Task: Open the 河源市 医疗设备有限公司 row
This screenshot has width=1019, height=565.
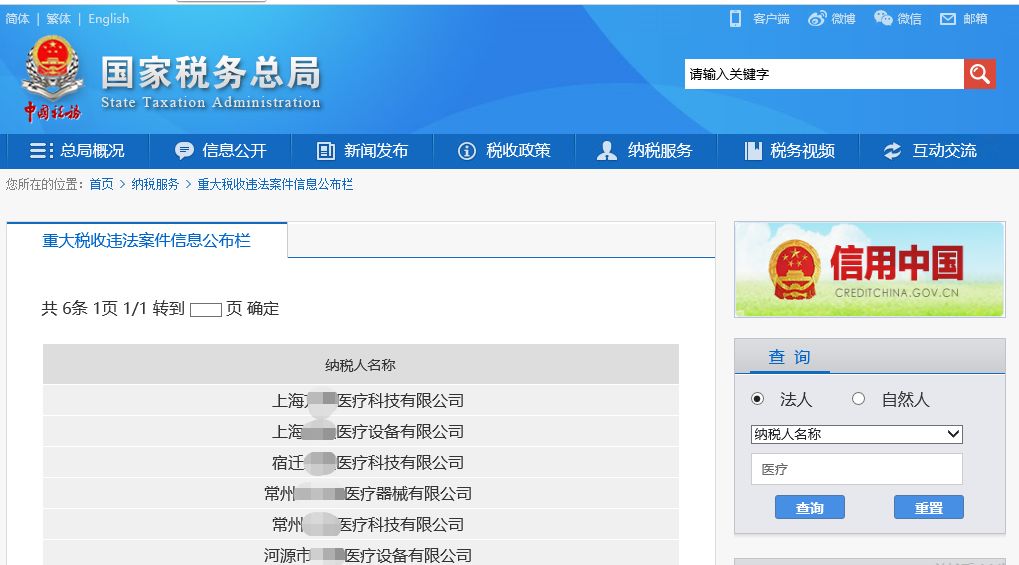Action: click(x=361, y=555)
